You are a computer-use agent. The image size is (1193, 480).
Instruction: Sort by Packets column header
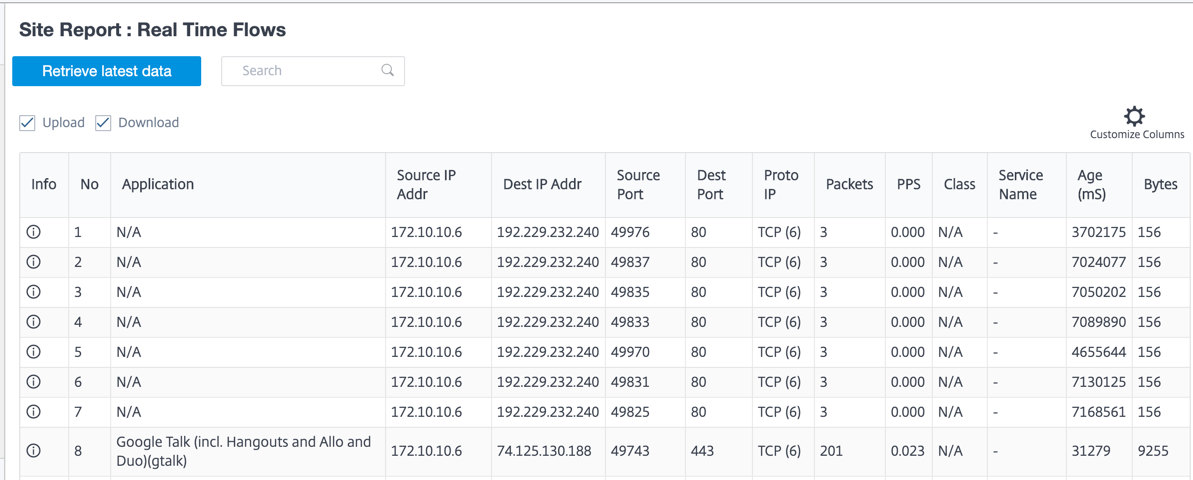[849, 185]
